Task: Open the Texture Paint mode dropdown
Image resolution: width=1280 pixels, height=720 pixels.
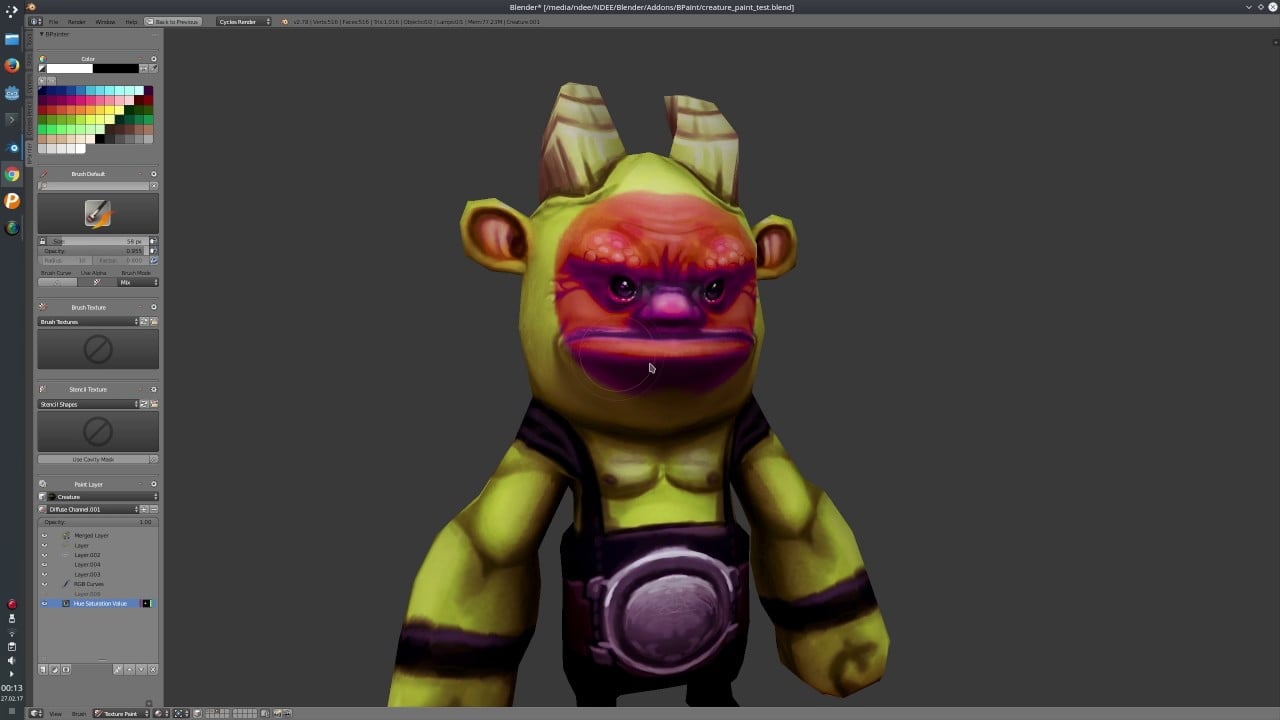Action: [121, 713]
